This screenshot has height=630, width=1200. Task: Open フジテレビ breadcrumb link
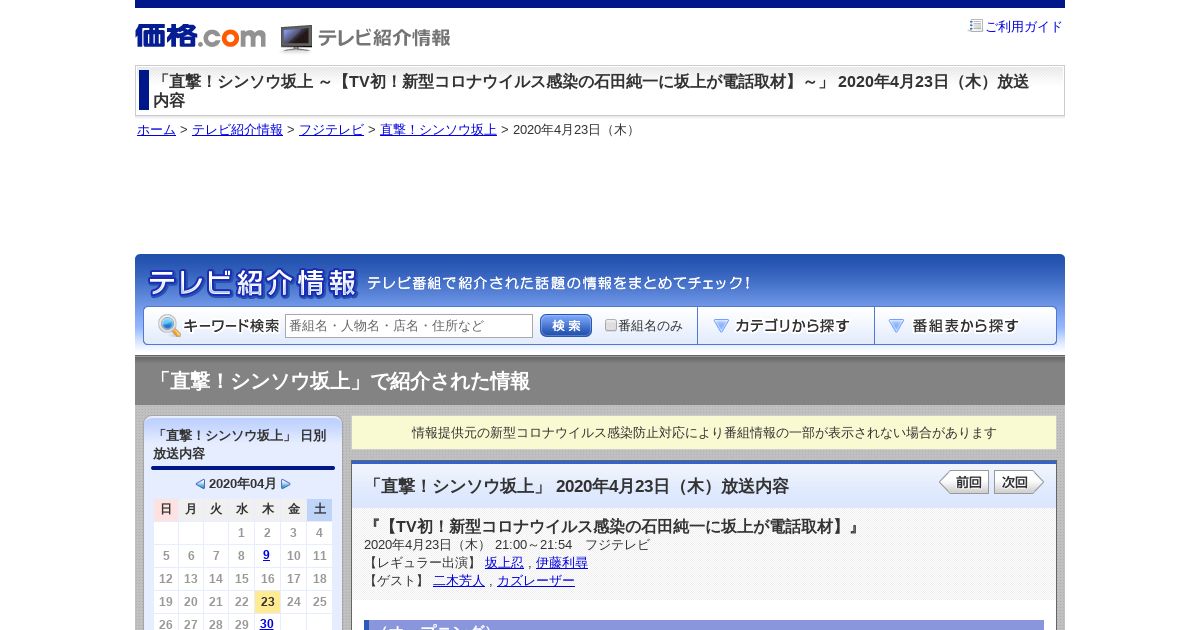click(331, 130)
